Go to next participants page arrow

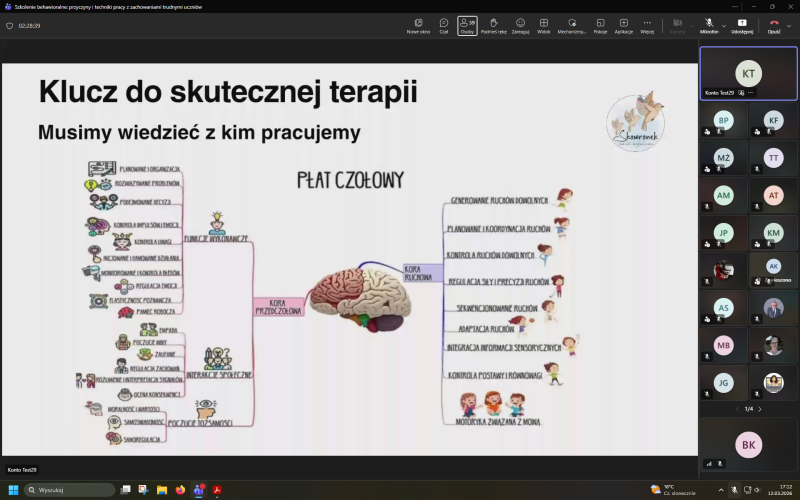(x=760, y=409)
